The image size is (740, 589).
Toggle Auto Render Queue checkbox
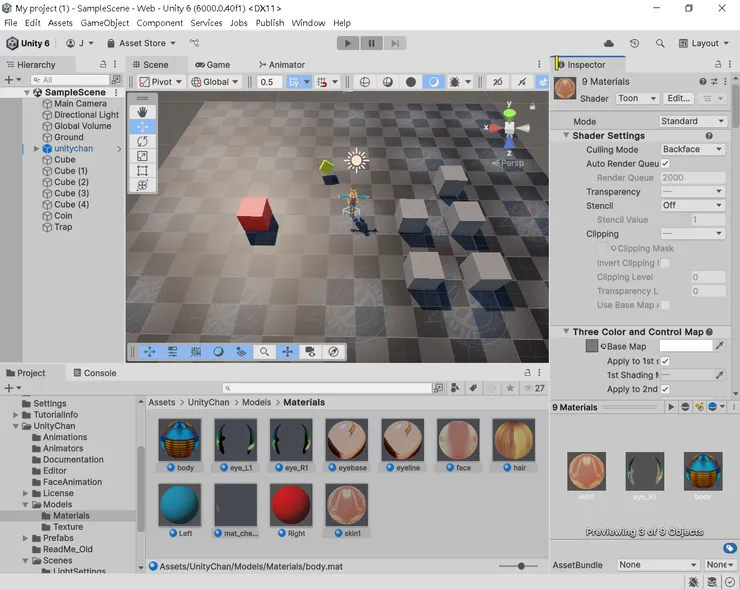pyautogui.click(x=665, y=163)
